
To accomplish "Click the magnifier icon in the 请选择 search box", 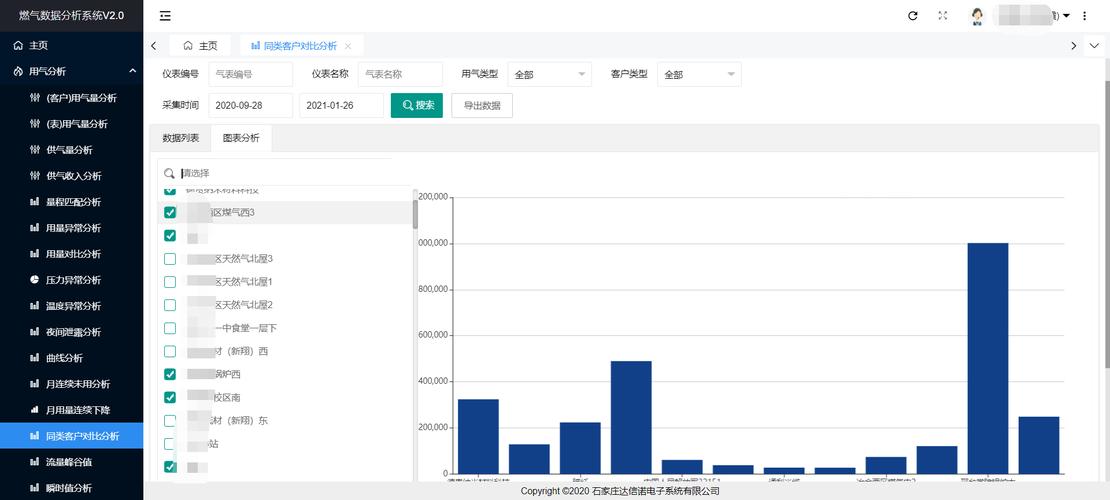I will [169, 173].
